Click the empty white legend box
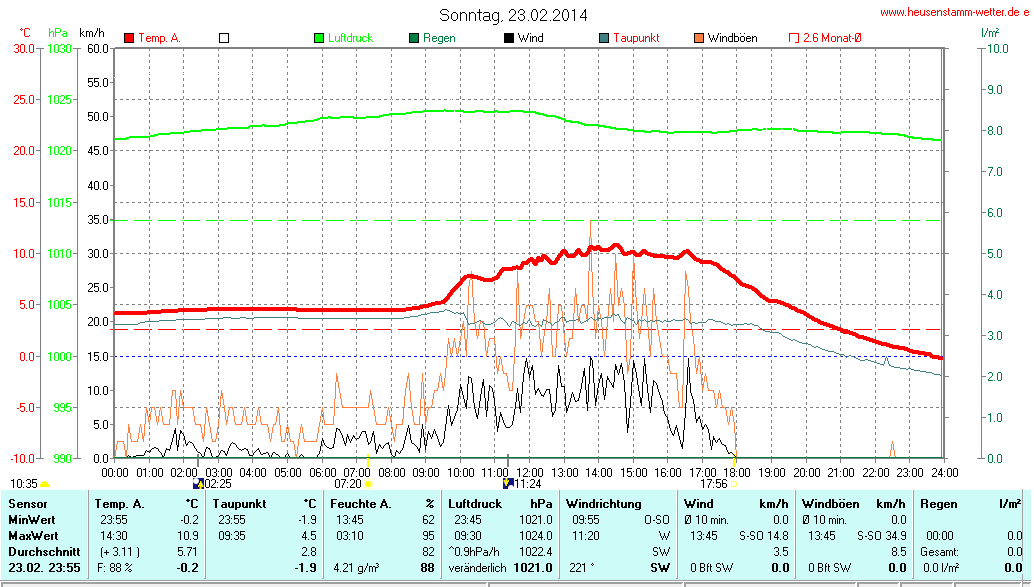This screenshot has height=587, width=1034. point(224,38)
